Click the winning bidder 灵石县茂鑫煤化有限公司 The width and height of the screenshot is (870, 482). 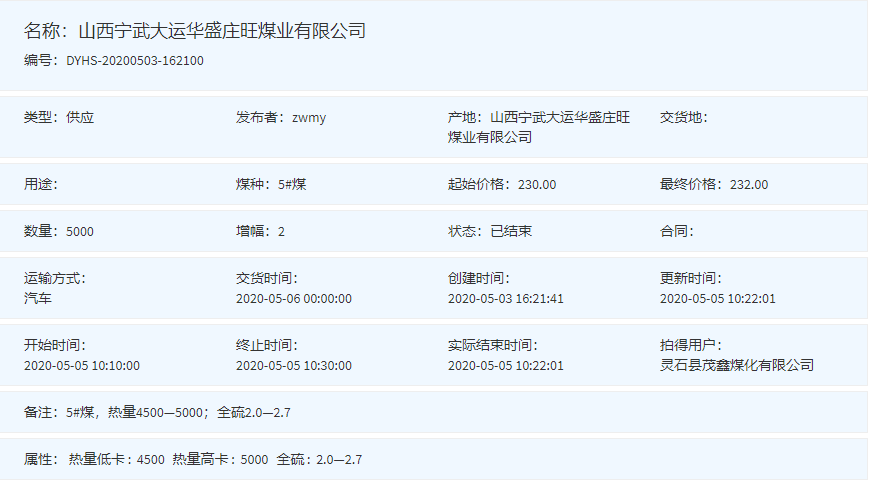click(x=737, y=365)
